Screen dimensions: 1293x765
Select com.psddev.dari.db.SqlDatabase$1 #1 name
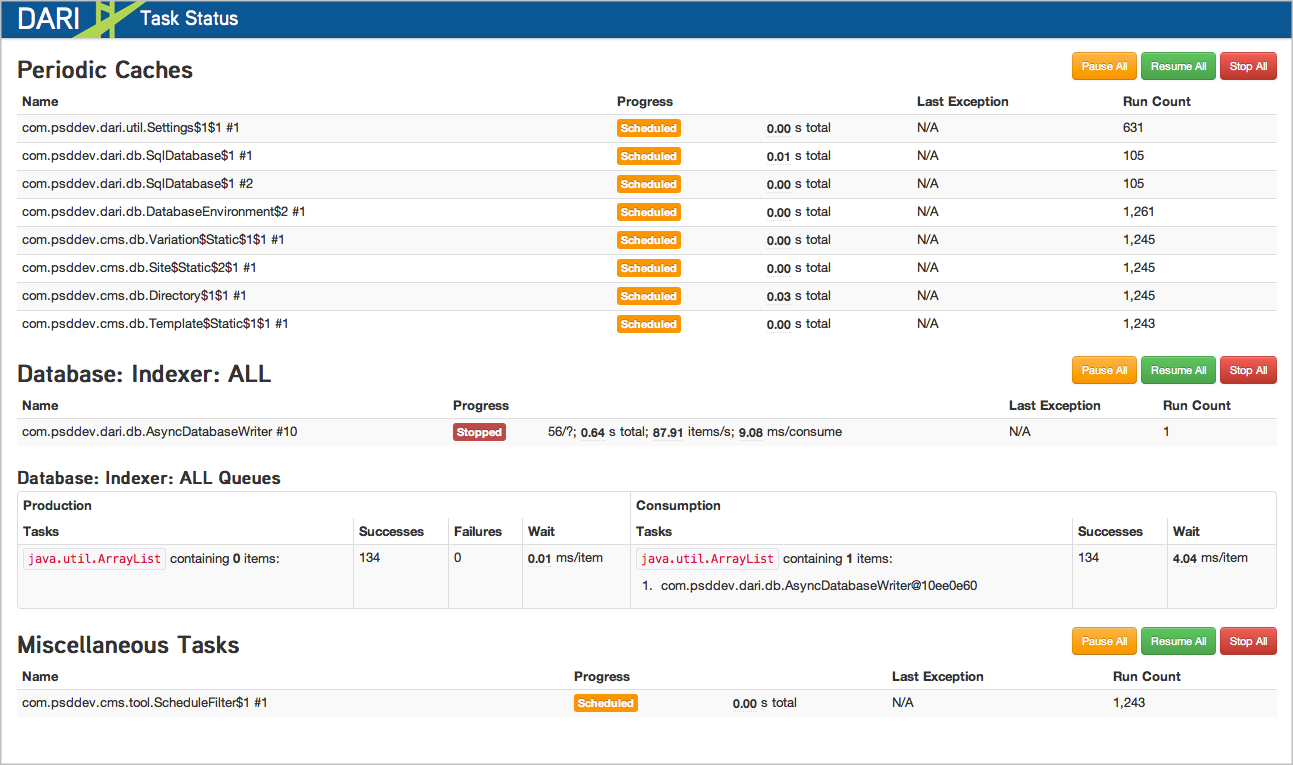click(137, 156)
